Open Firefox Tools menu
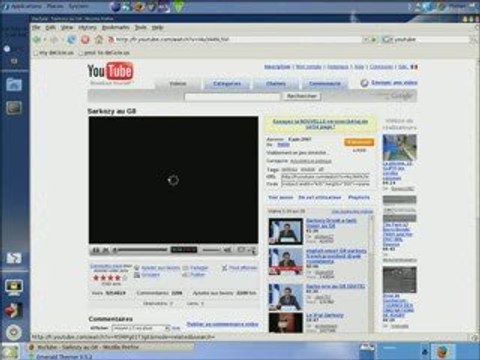Image resolution: width=480 pixels, height=360 pixels. pos(141,27)
